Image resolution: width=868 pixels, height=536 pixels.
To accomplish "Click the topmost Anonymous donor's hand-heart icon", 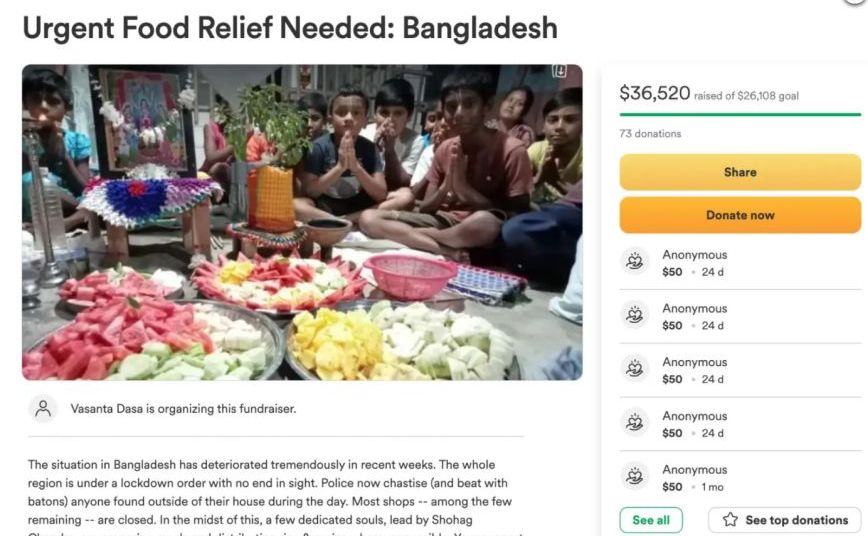I will click(636, 261).
